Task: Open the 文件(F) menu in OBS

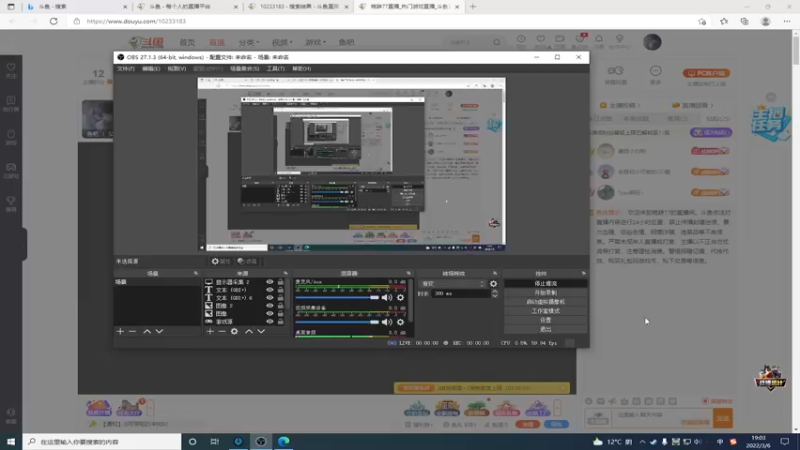Action: pos(126,68)
